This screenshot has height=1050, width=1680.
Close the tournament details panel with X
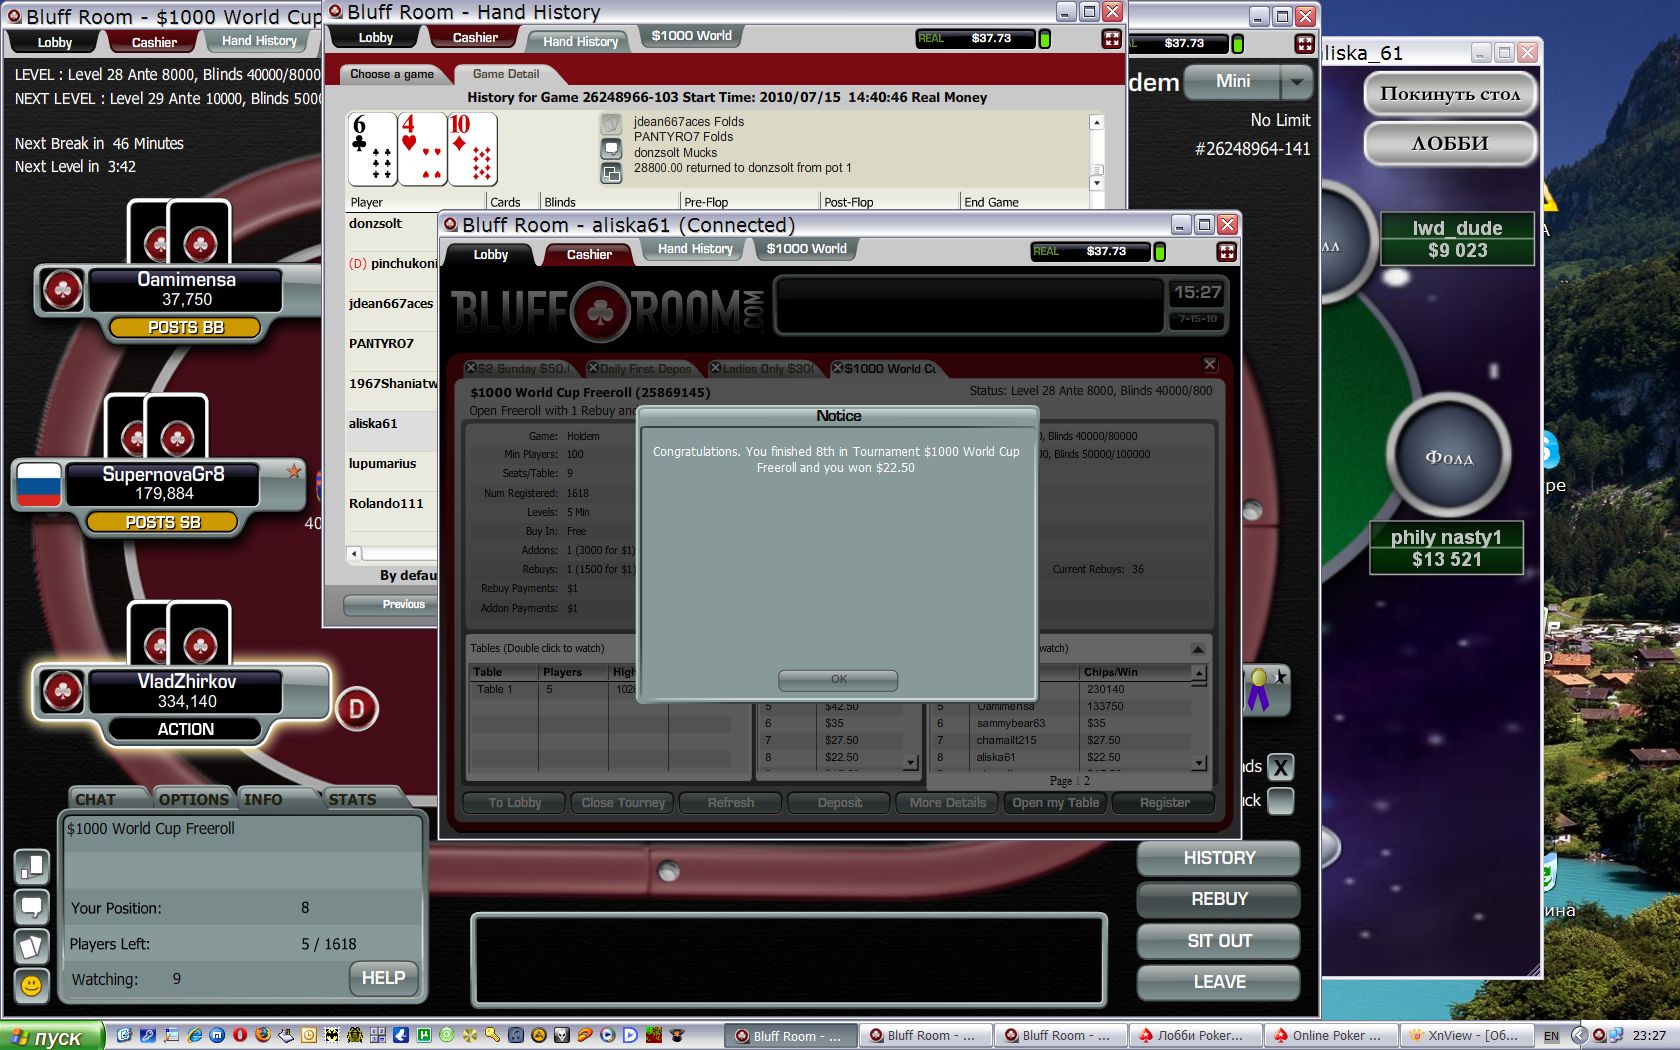click(1210, 364)
